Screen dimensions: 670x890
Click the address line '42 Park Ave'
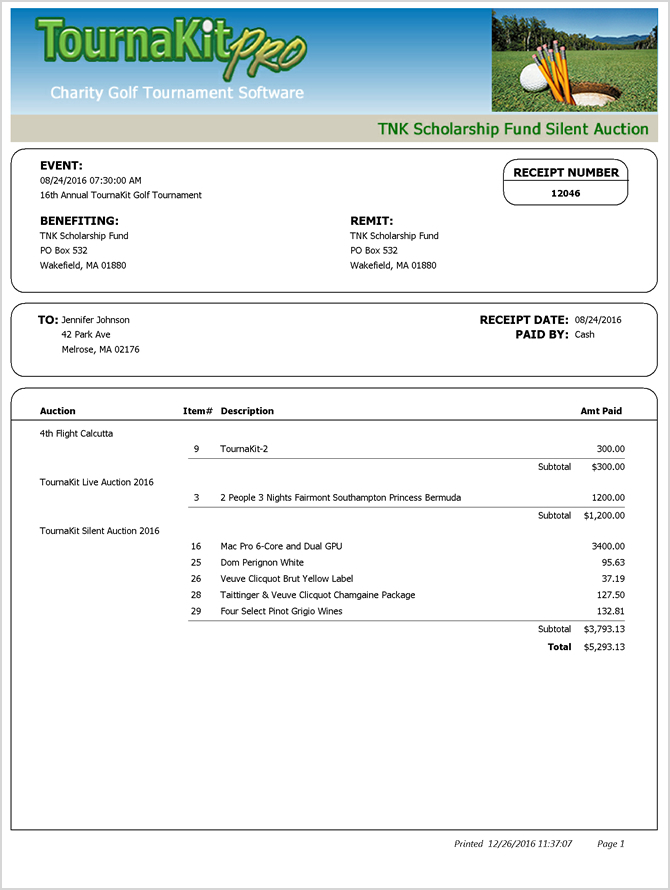point(86,334)
